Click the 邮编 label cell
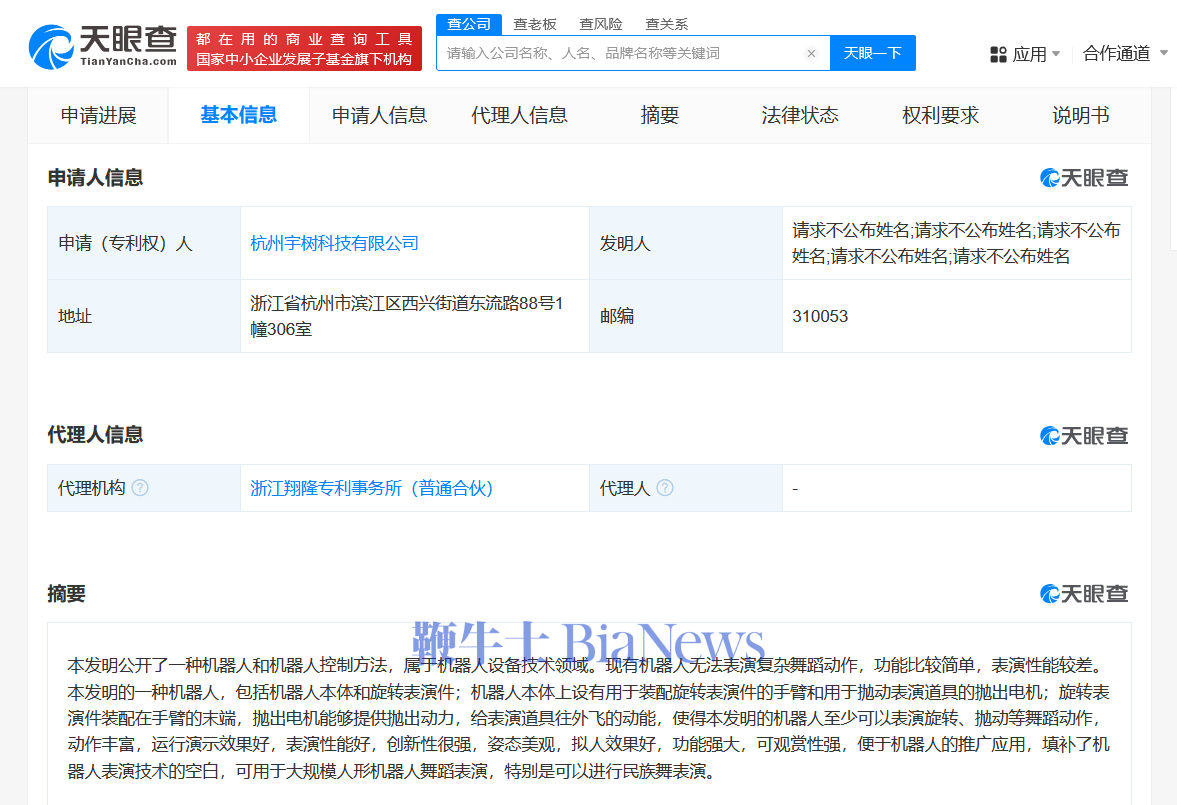Image resolution: width=1177 pixels, height=805 pixels. [685, 316]
